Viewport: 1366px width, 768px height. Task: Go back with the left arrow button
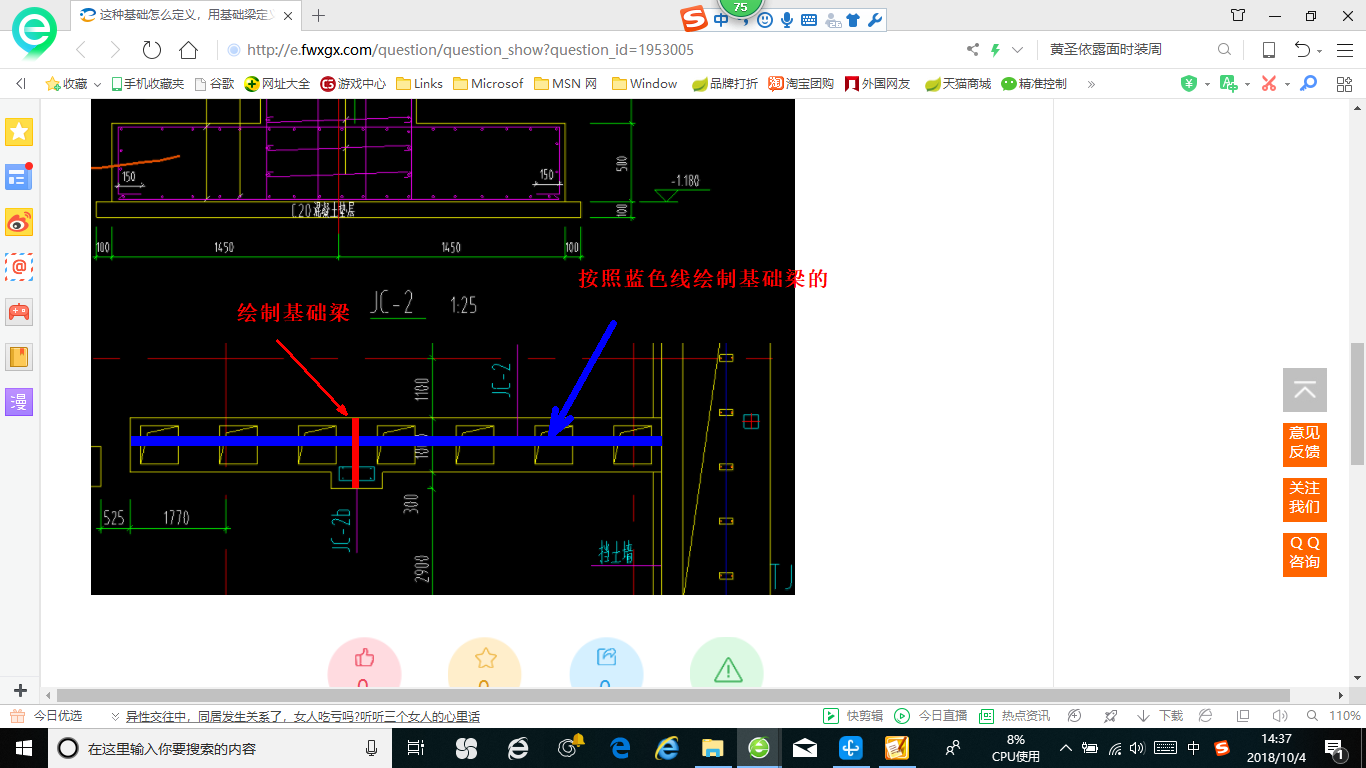(81, 50)
